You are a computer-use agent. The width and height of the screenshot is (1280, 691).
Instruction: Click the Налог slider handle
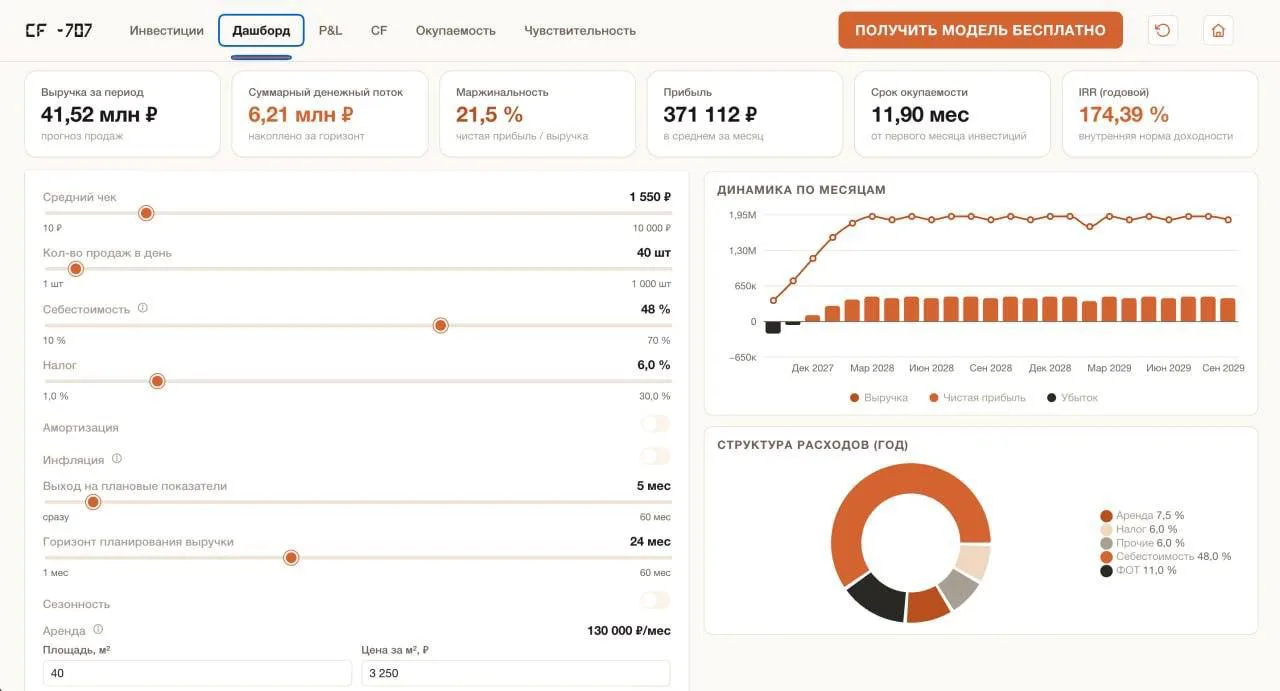157,381
